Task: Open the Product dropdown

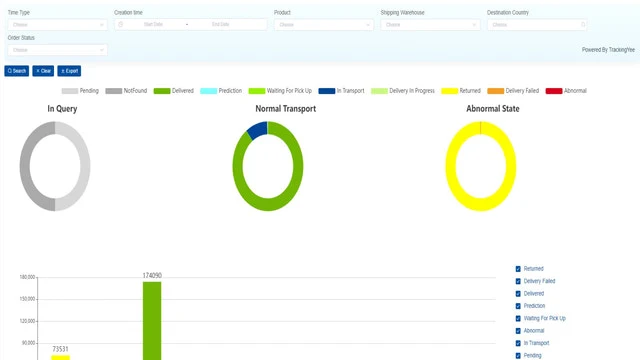Action: pyautogui.click(x=324, y=25)
